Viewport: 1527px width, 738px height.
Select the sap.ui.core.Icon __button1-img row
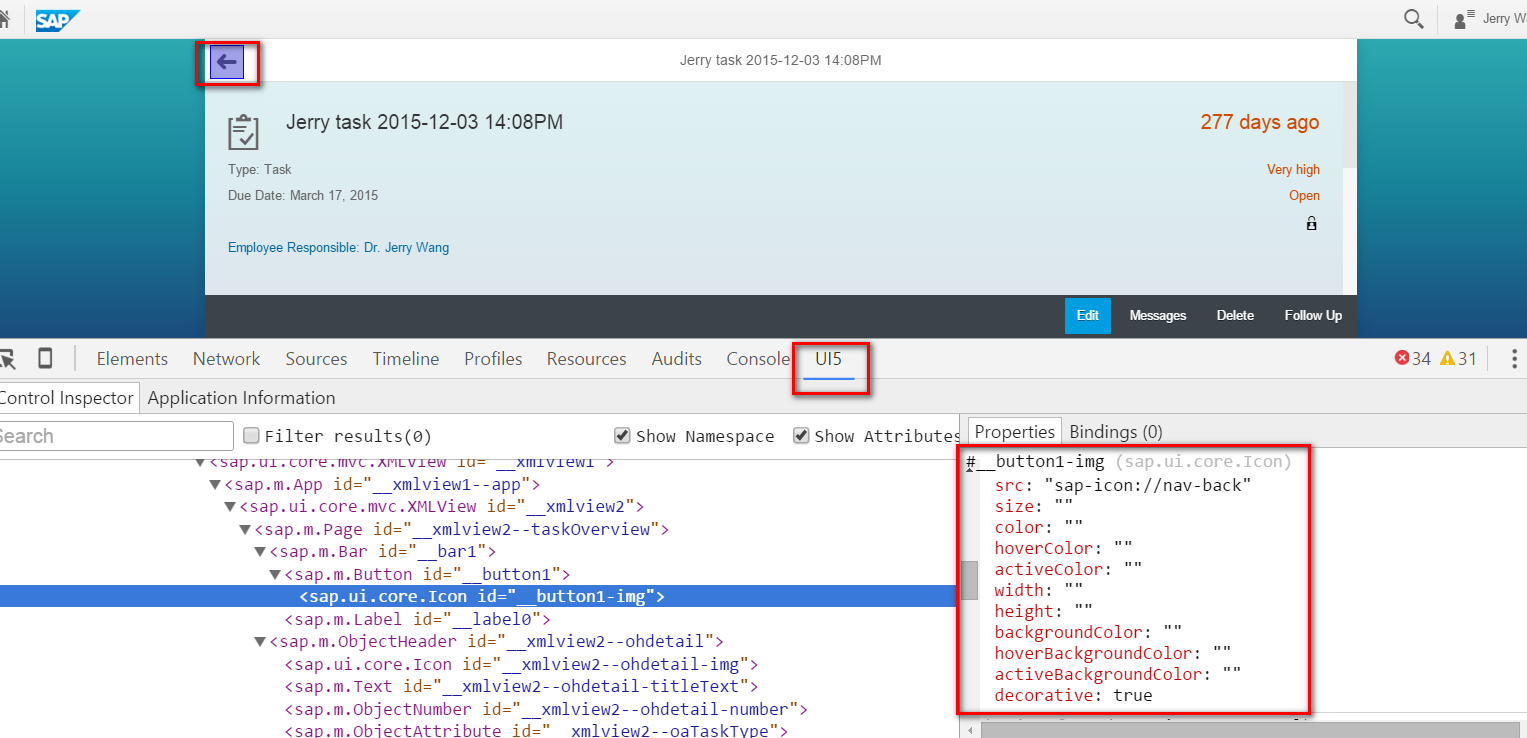478,597
